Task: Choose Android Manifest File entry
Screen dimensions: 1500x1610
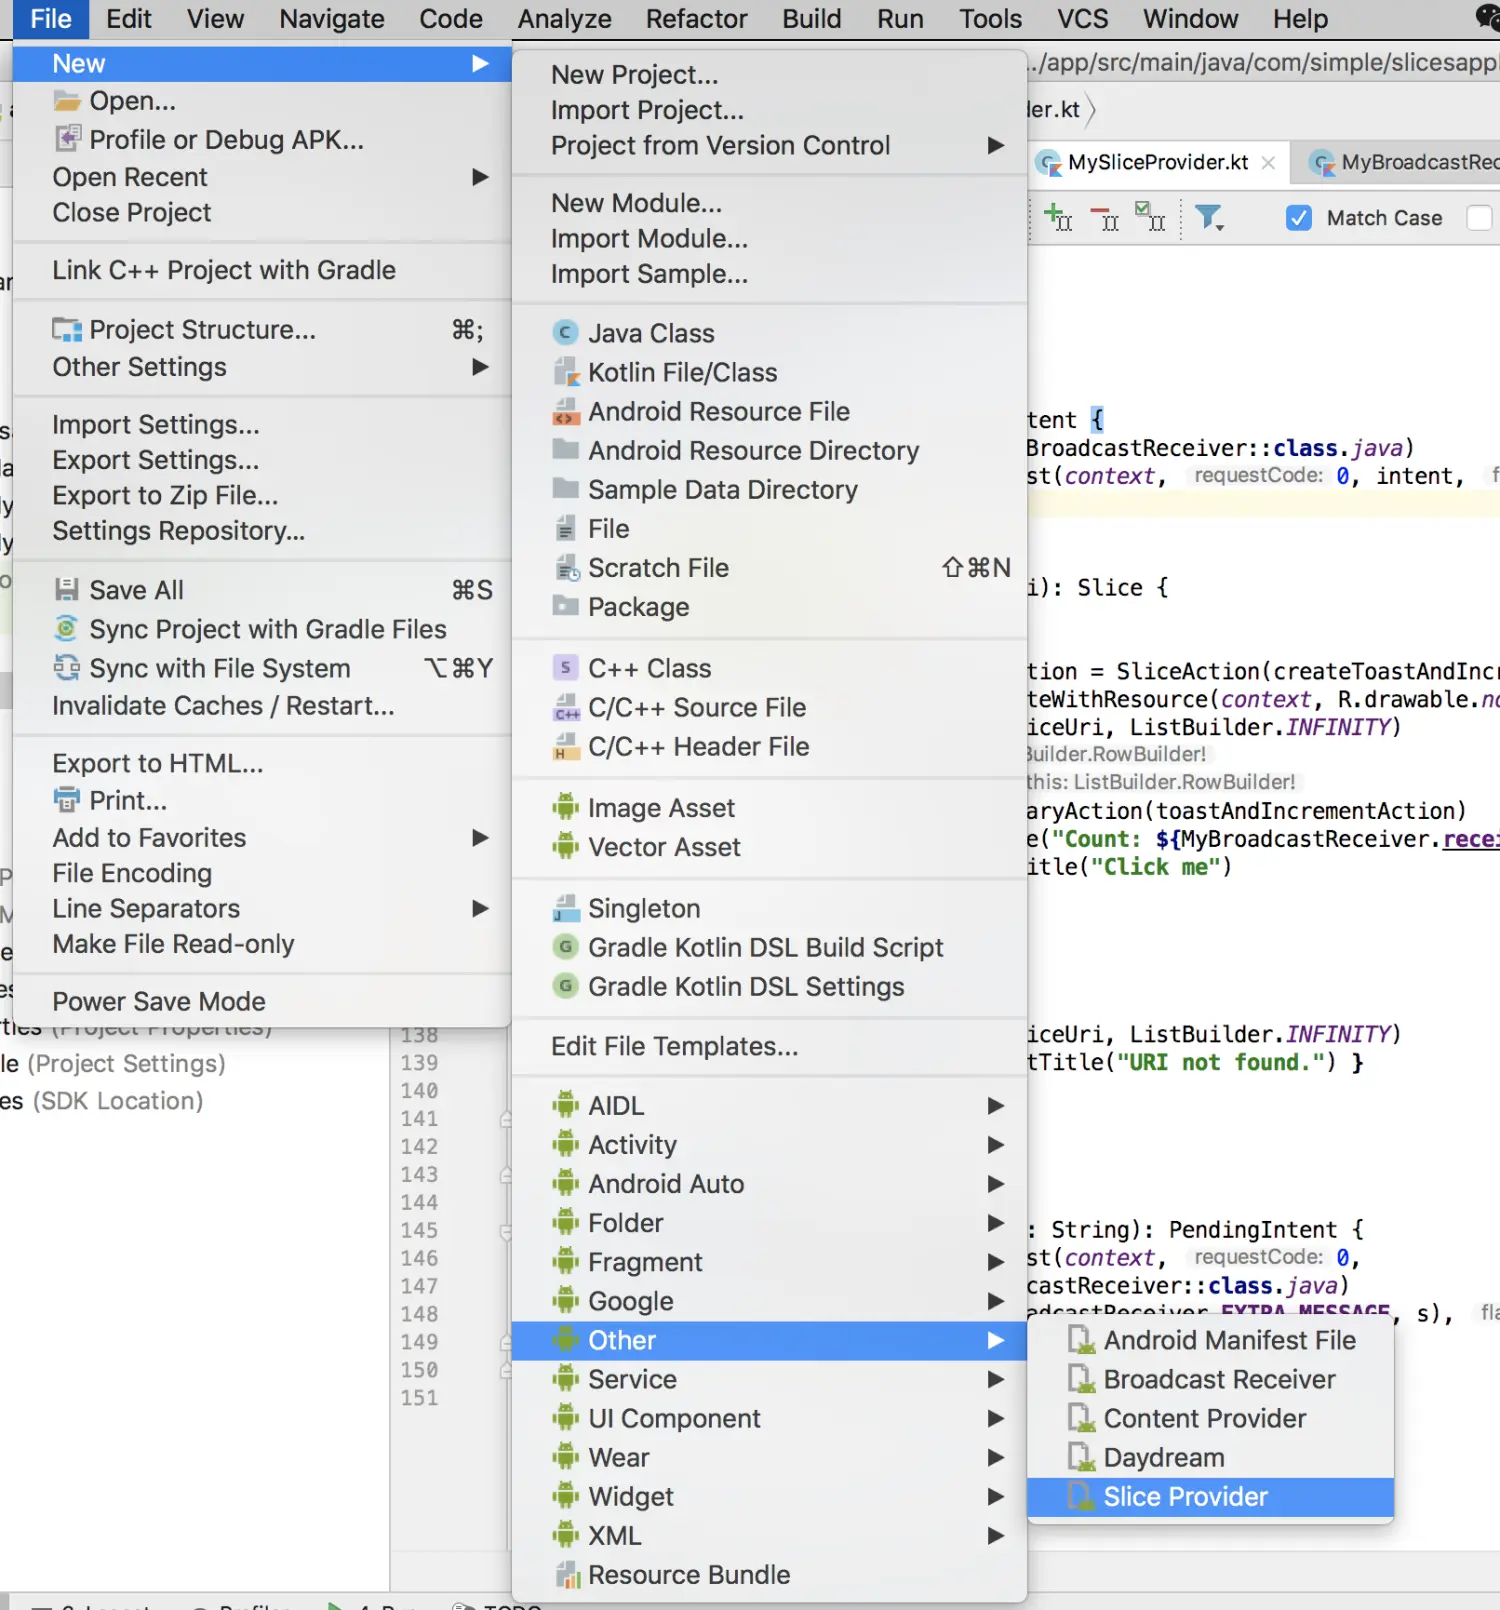Action: (1211, 1341)
